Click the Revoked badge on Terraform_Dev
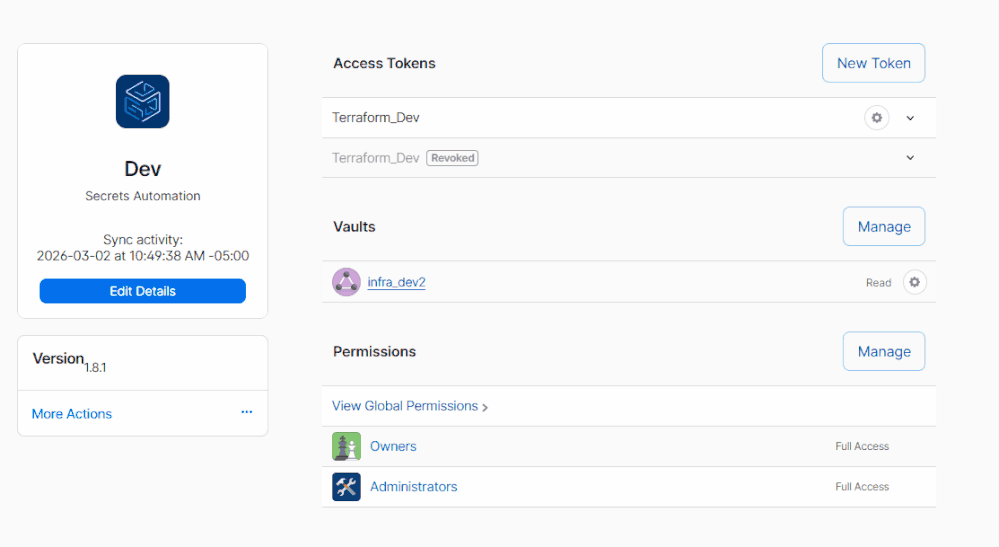This screenshot has width=999, height=547. 452,158
